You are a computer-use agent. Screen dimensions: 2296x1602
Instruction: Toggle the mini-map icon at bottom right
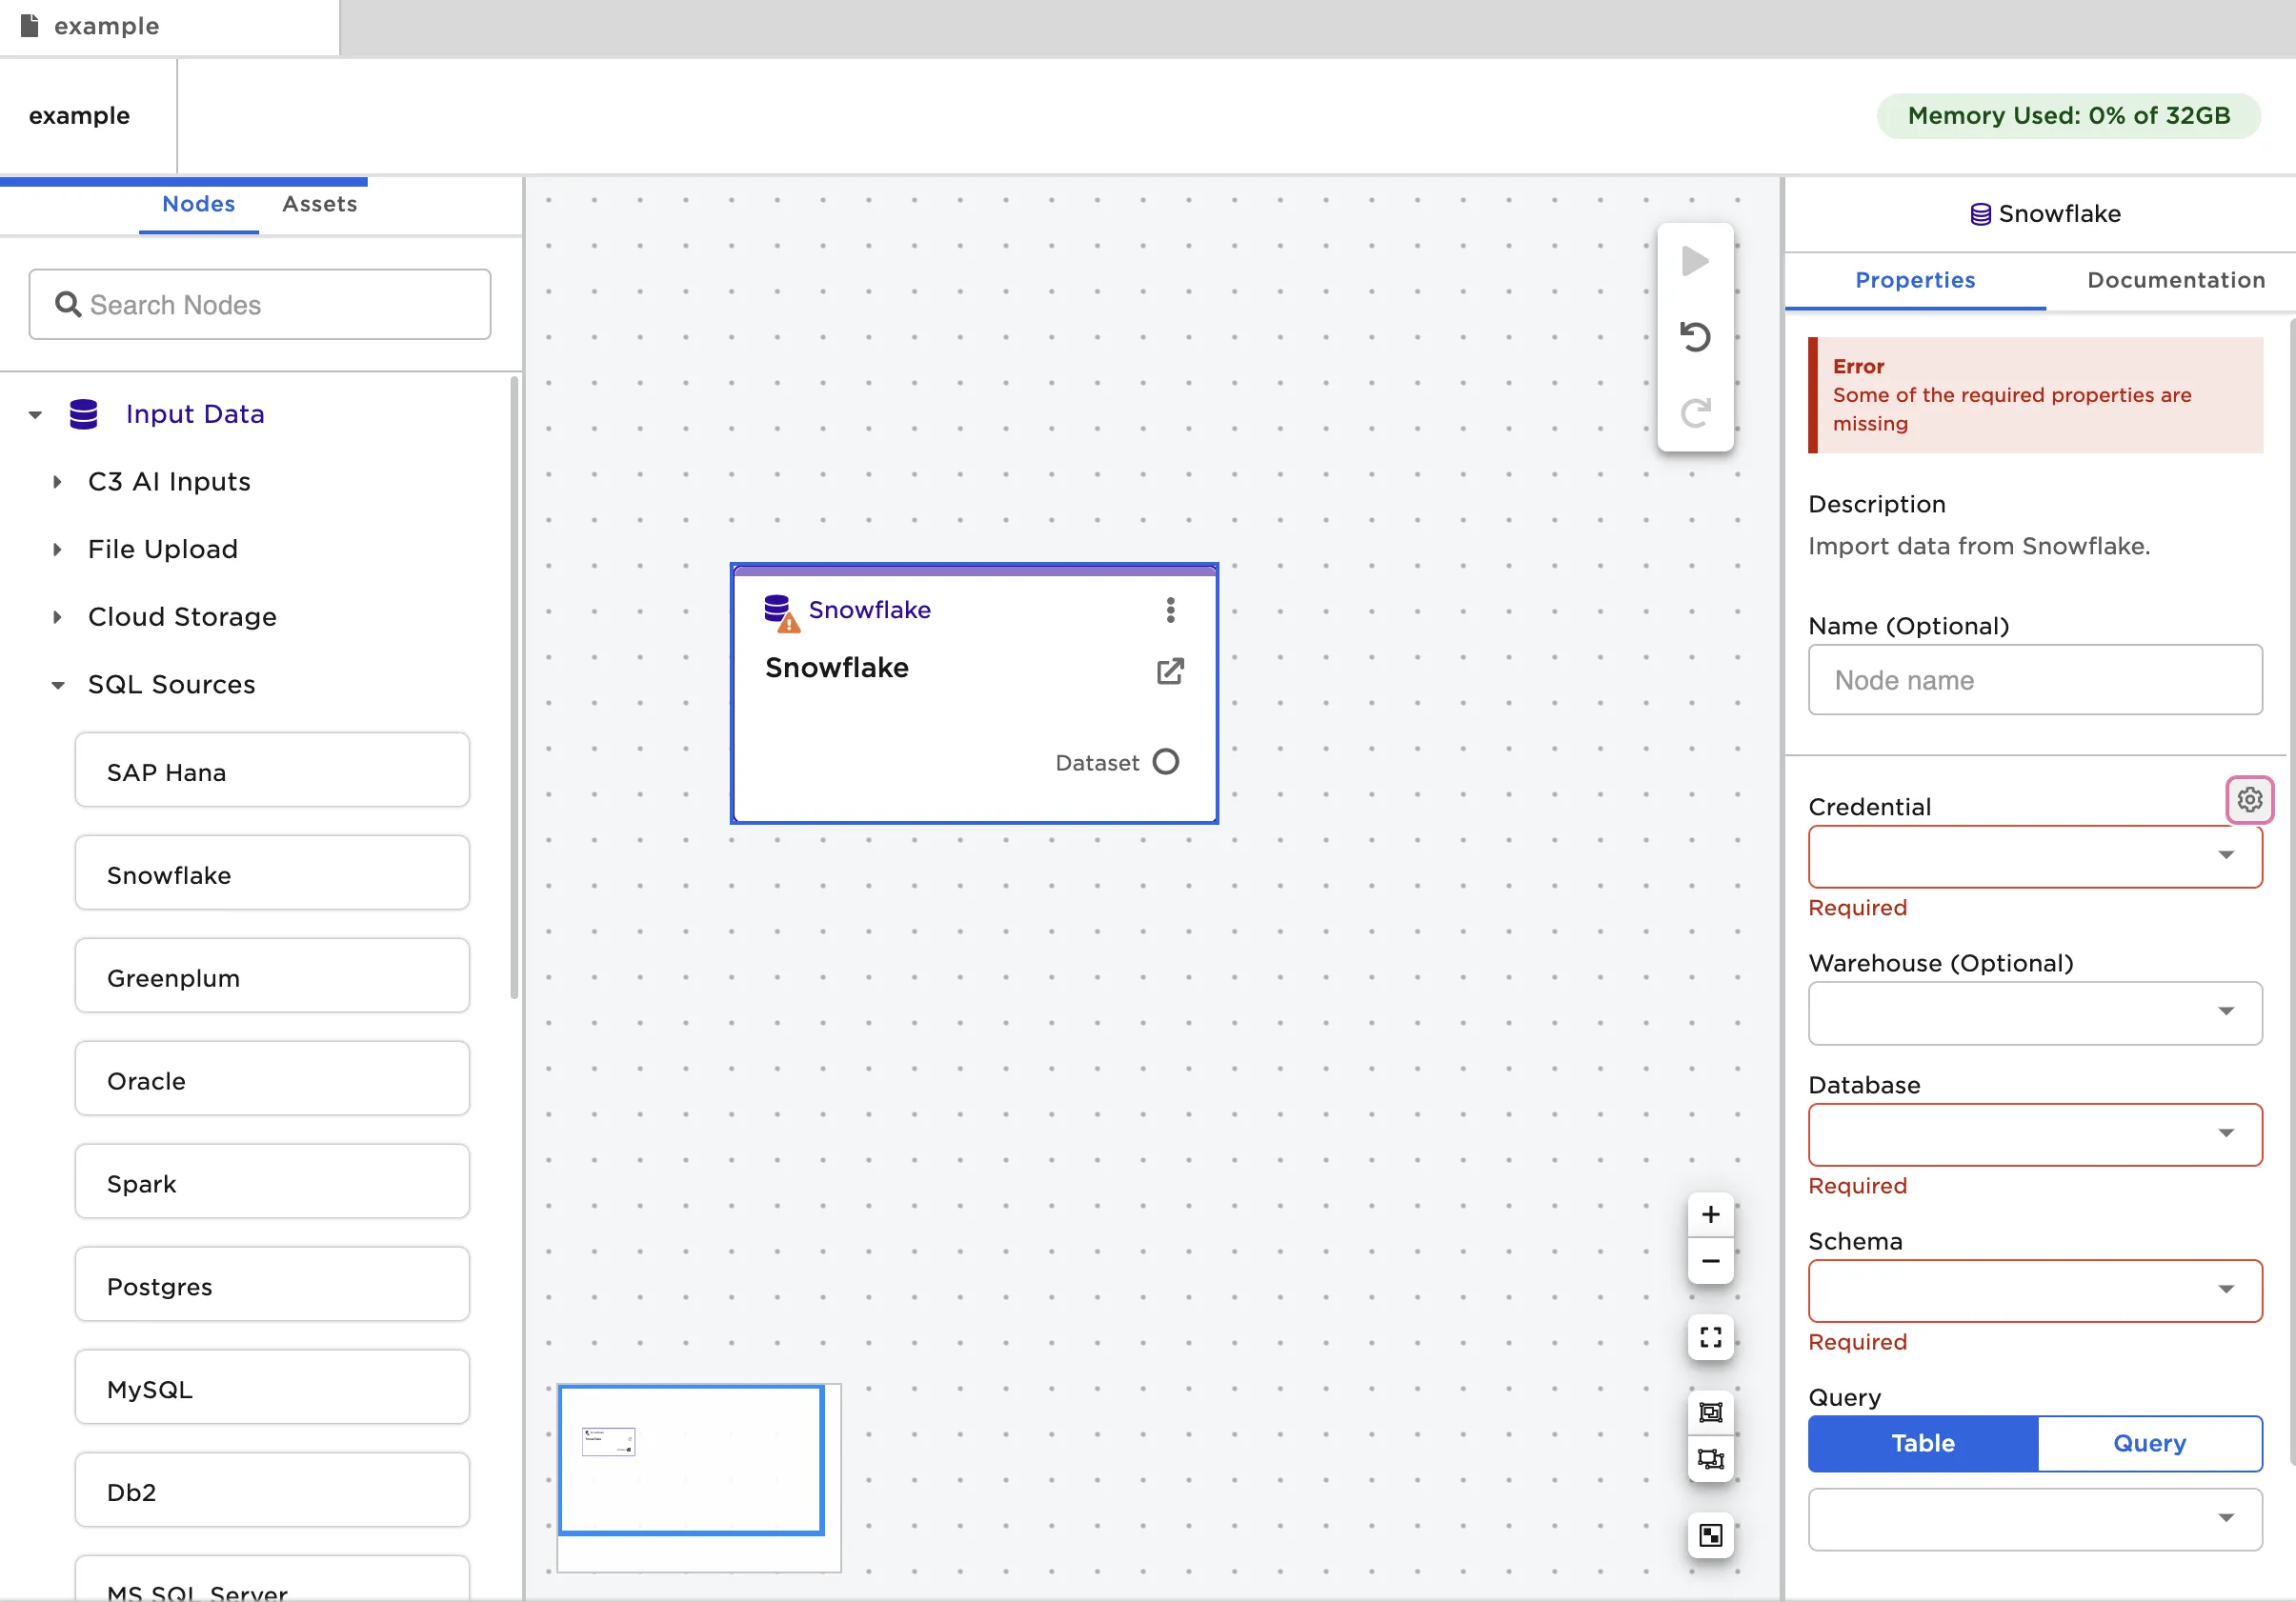1710,1536
